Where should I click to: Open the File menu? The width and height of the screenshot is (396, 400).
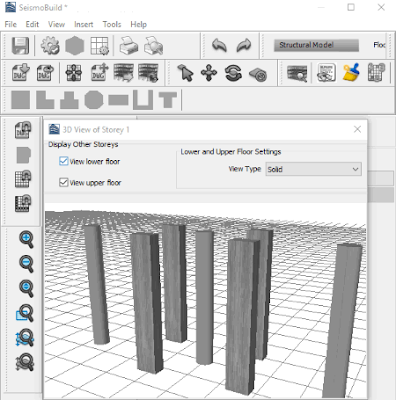pos(11,24)
